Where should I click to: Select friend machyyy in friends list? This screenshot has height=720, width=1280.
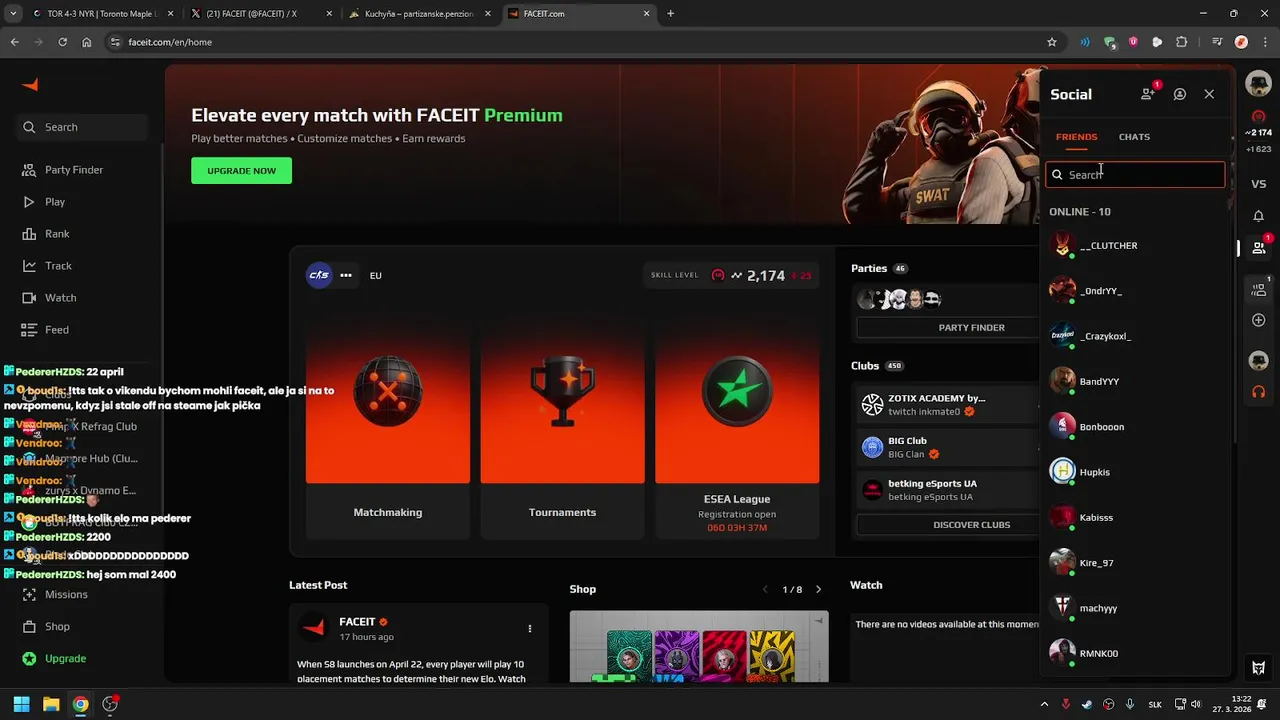pos(1135,608)
